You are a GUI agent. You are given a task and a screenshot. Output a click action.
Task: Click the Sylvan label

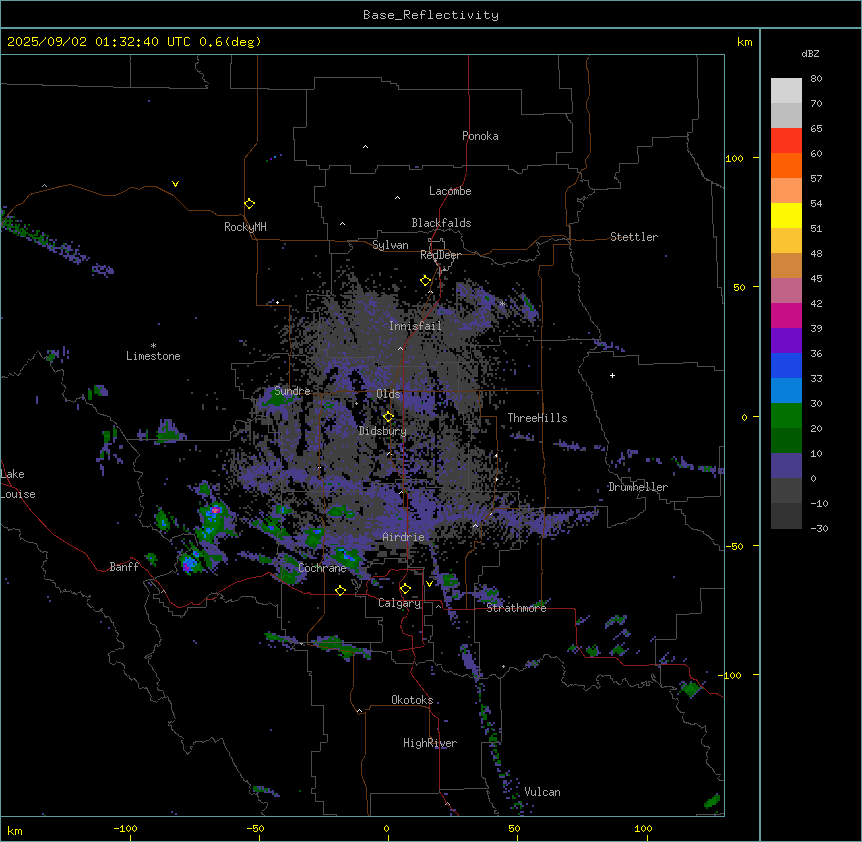pos(390,245)
